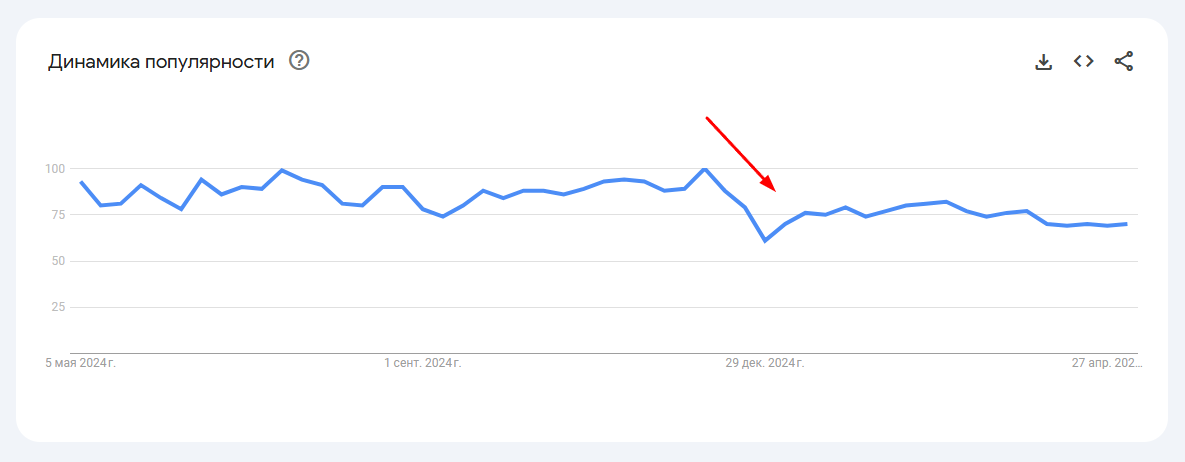
Task: Click the last data point of the line
Action: click(x=1127, y=224)
